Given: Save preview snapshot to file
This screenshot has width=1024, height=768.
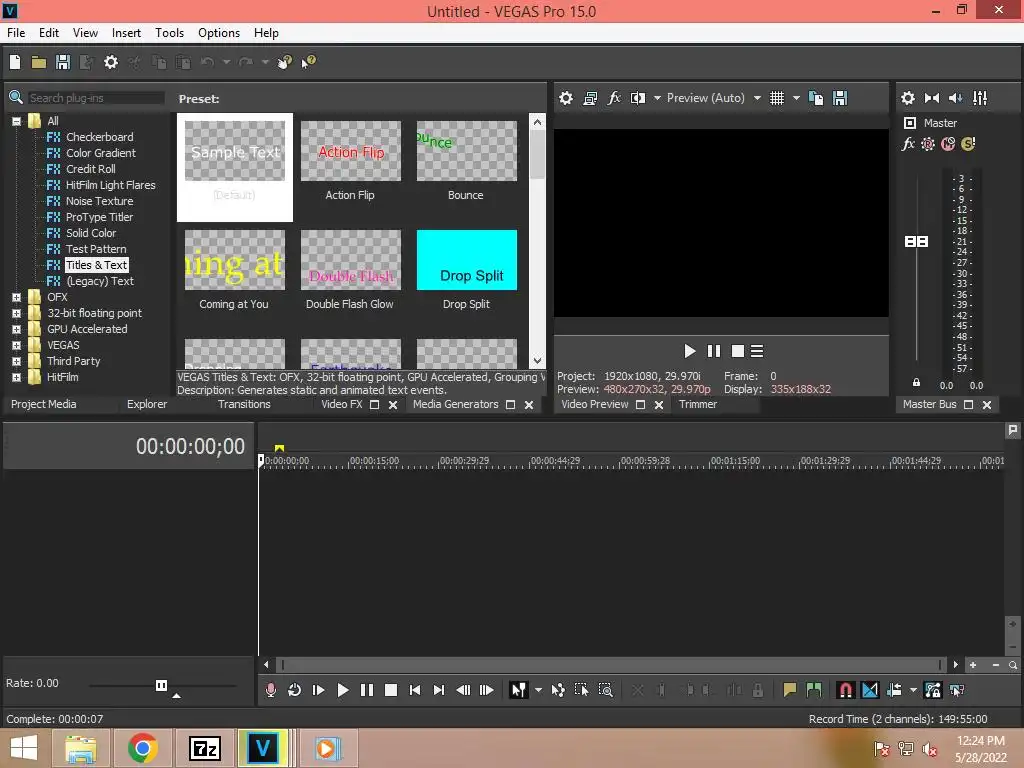Looking at the screenshot, I should coord(840,98).
